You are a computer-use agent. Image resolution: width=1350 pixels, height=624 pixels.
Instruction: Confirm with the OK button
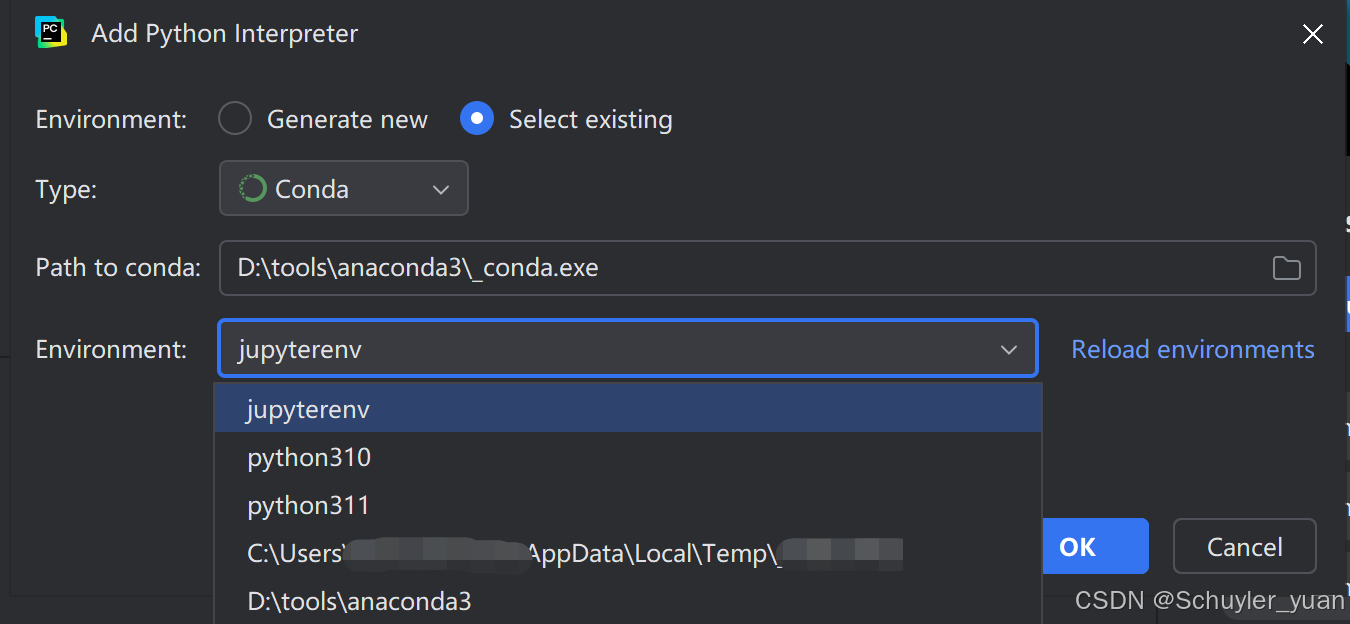(x=1094, y=546)
